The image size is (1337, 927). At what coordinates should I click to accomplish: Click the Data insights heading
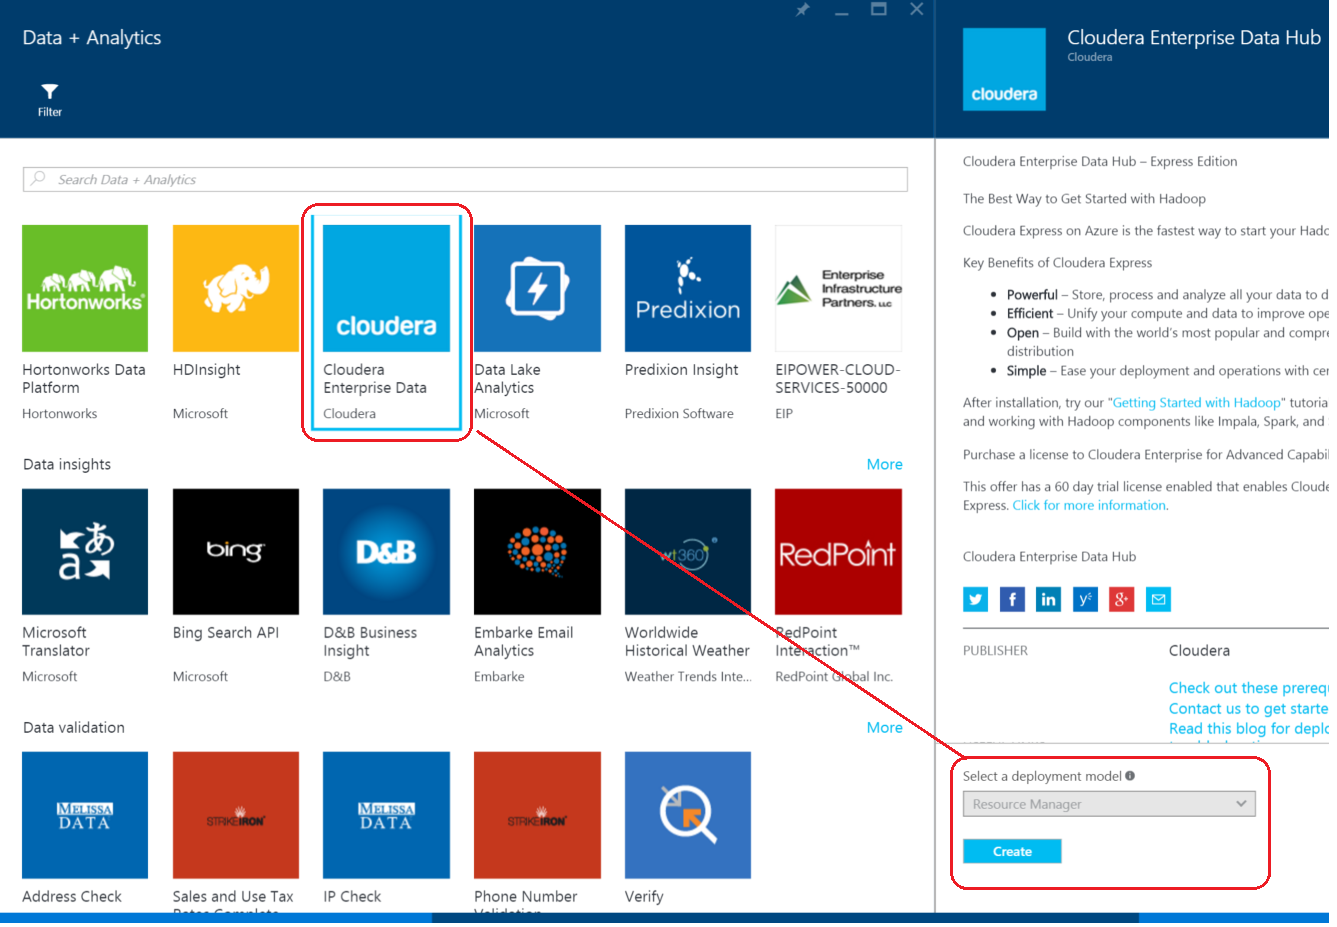pos(67,464)
